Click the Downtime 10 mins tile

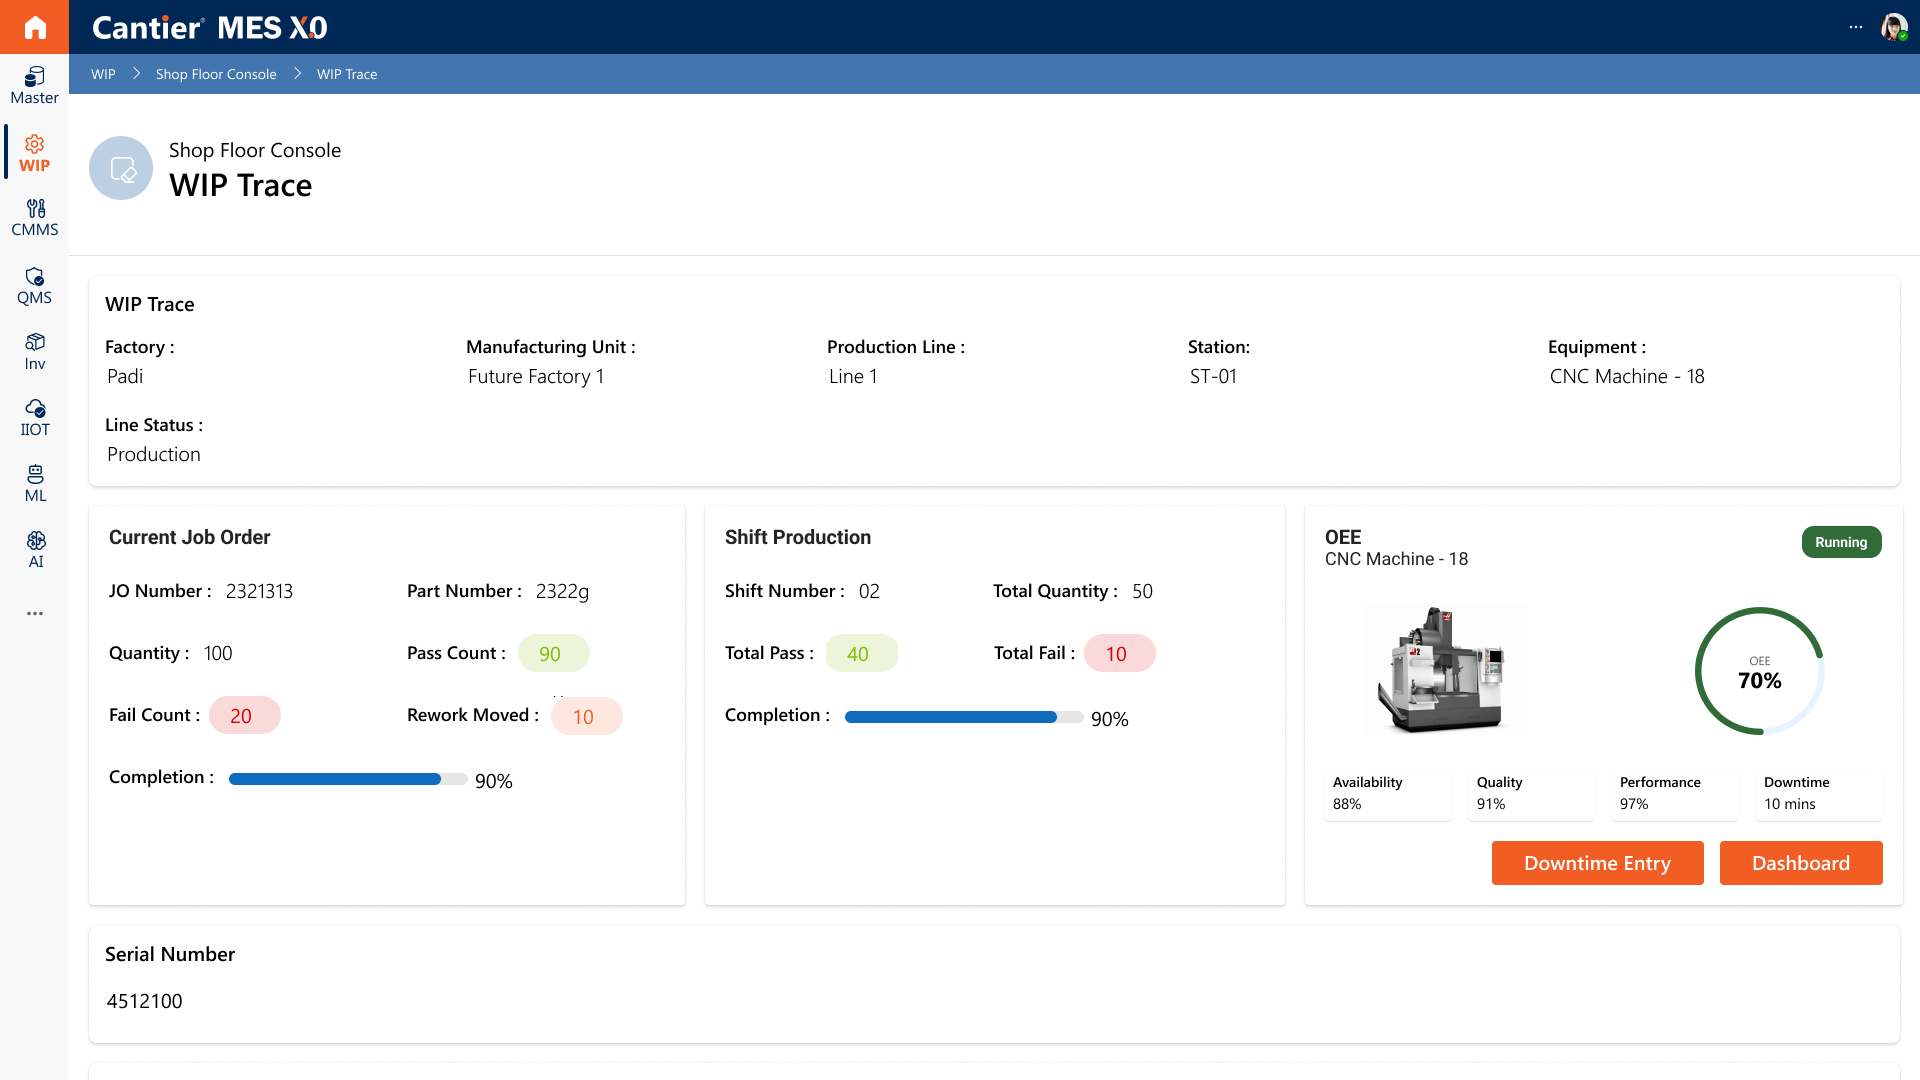1819,793
